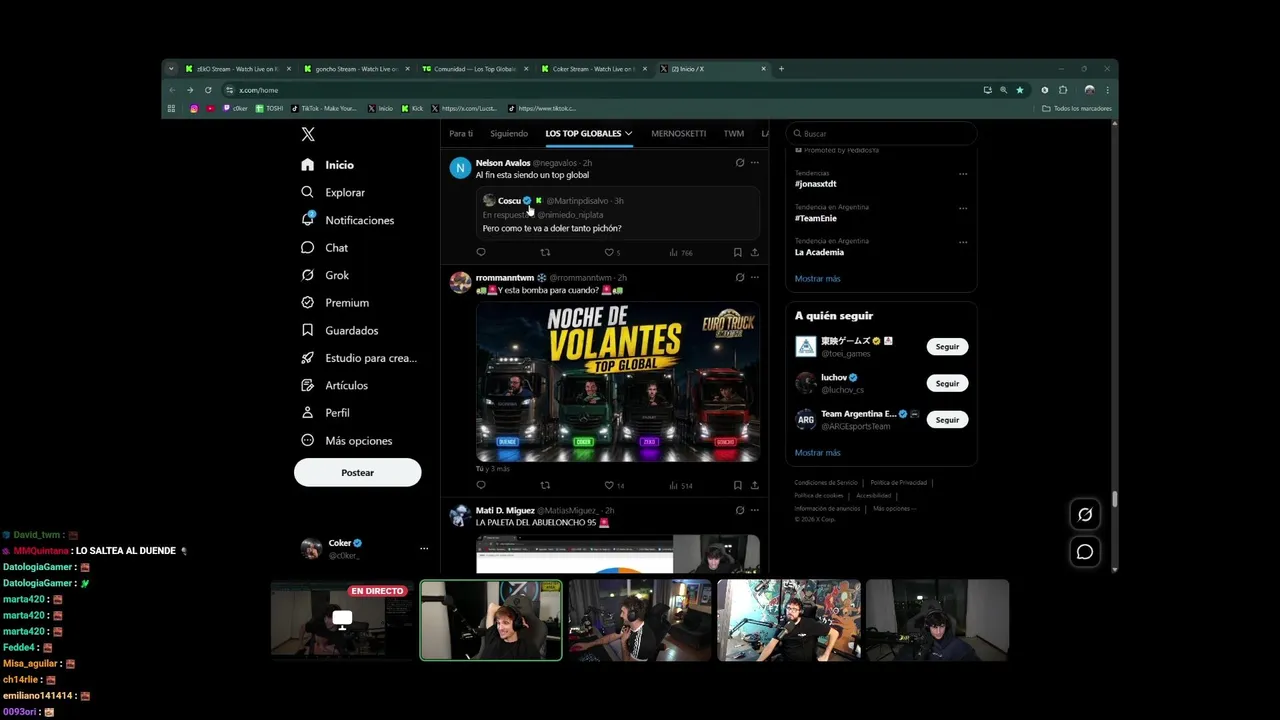Viewport: 1280px width, 720px height.
Task: Click the x.com/home address bar
Action: 600,90
